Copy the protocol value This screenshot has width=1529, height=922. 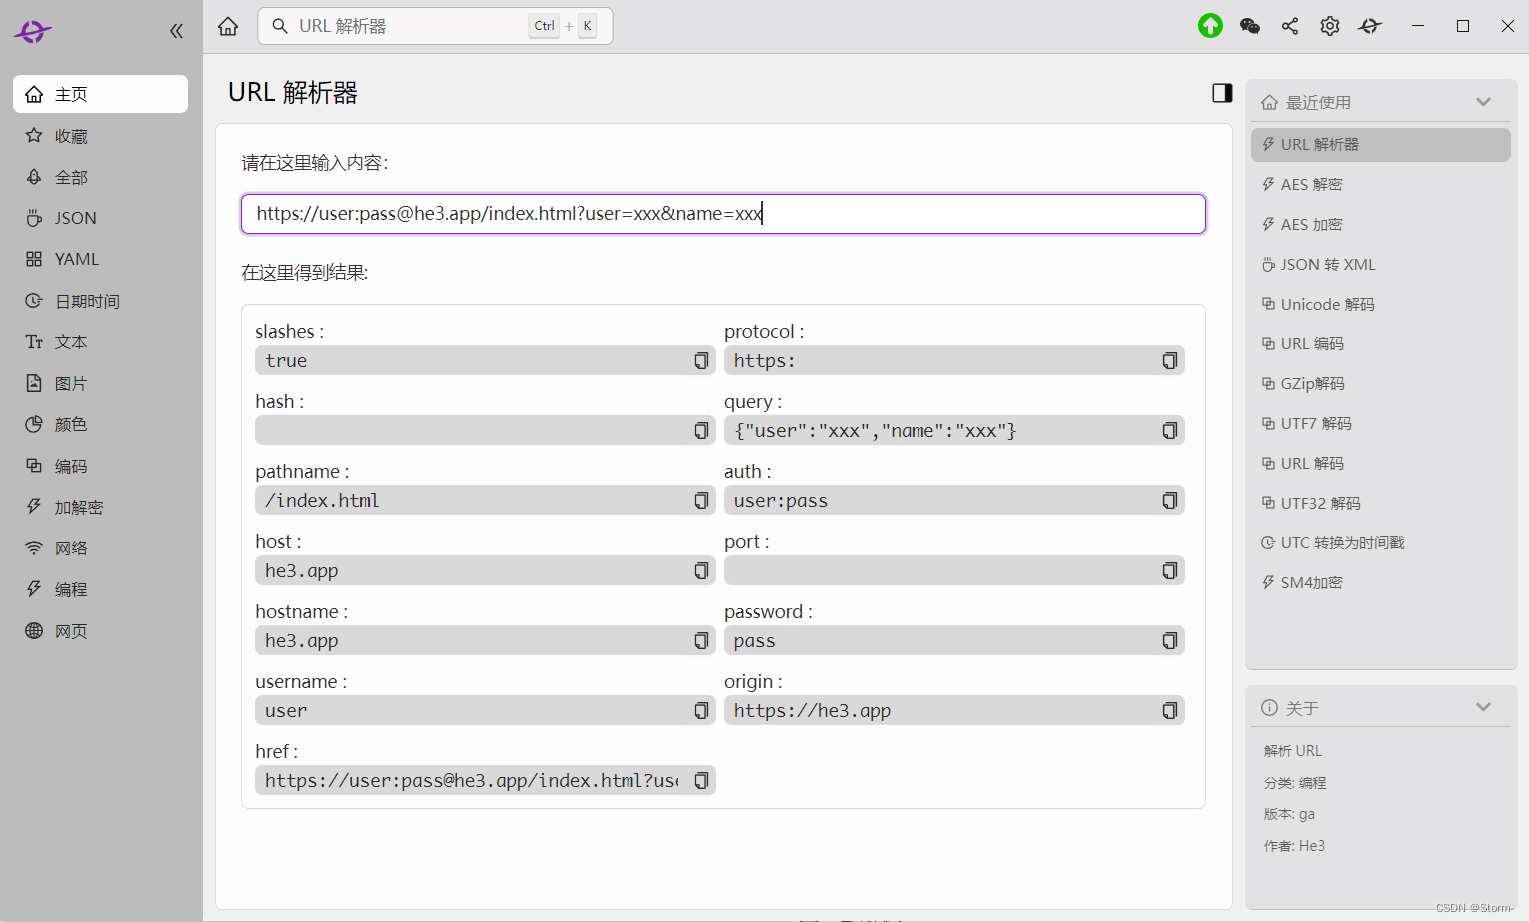click(x=1169, y=361)
